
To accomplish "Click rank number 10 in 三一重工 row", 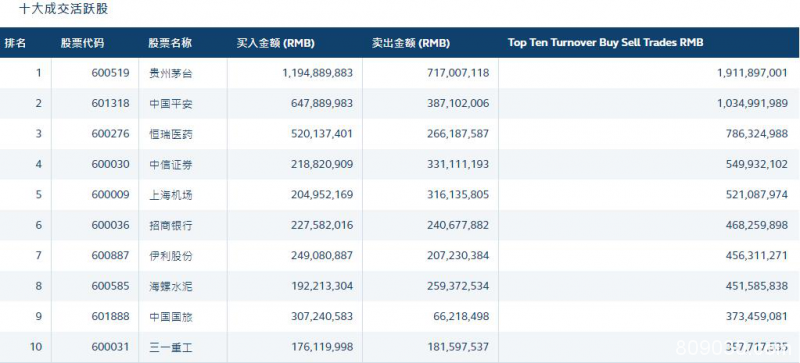I will click(x=36, y=347).
